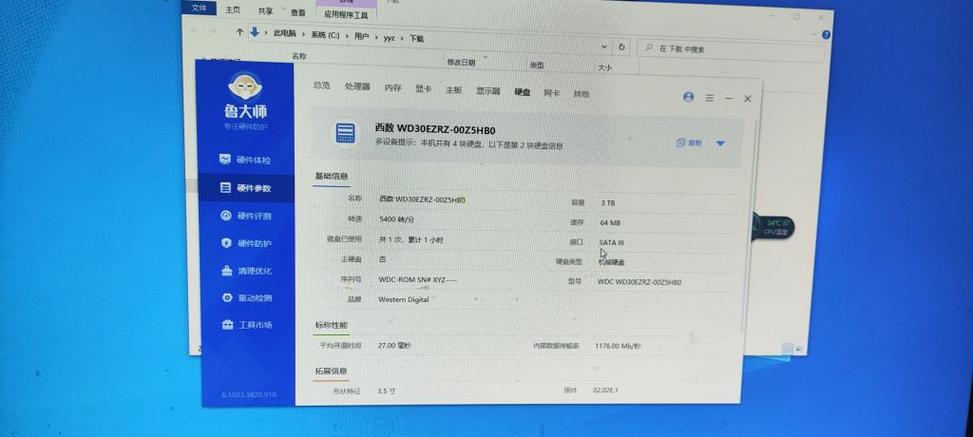The height and width of the screenshot is (437, 973).
Task: Click the 5400 转/分 rotation speed value
Action: 397,219
